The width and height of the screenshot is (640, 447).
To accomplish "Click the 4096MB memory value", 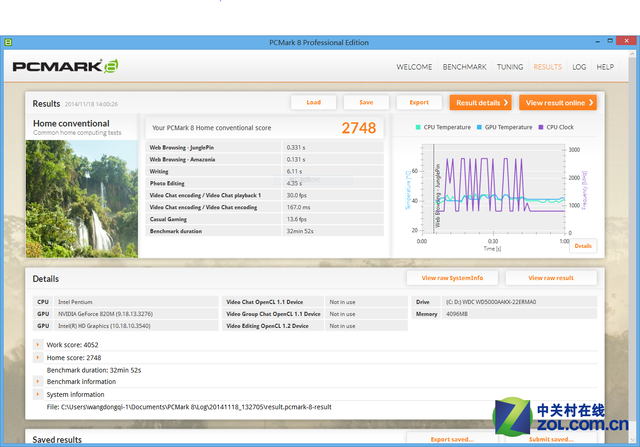I will click(457, 314).
